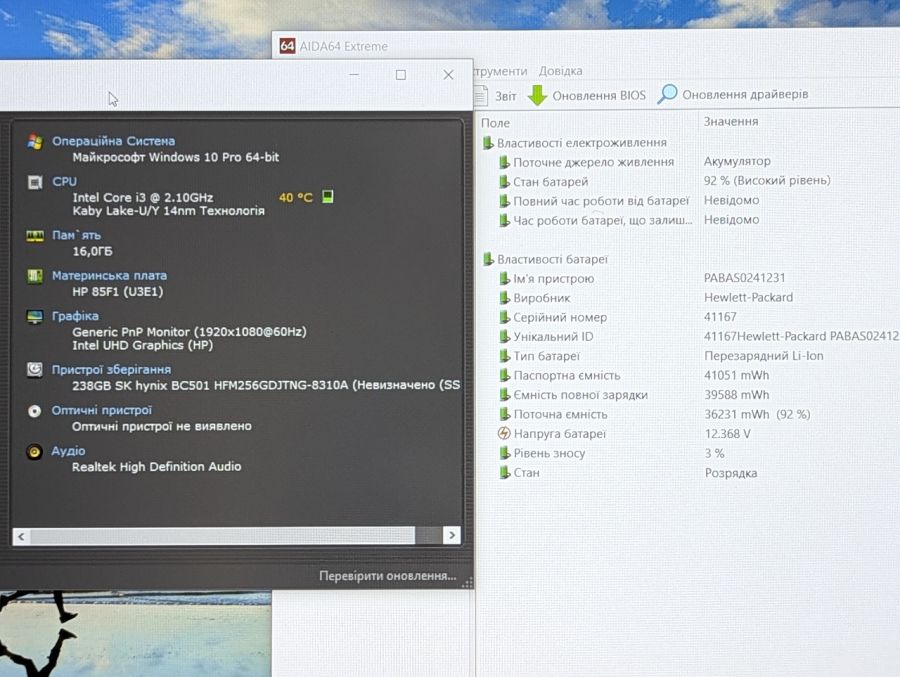Click the Windows flag icon beside Операційна Система
This screenshot has width=900, height=677.
click(x=35, y=142)
